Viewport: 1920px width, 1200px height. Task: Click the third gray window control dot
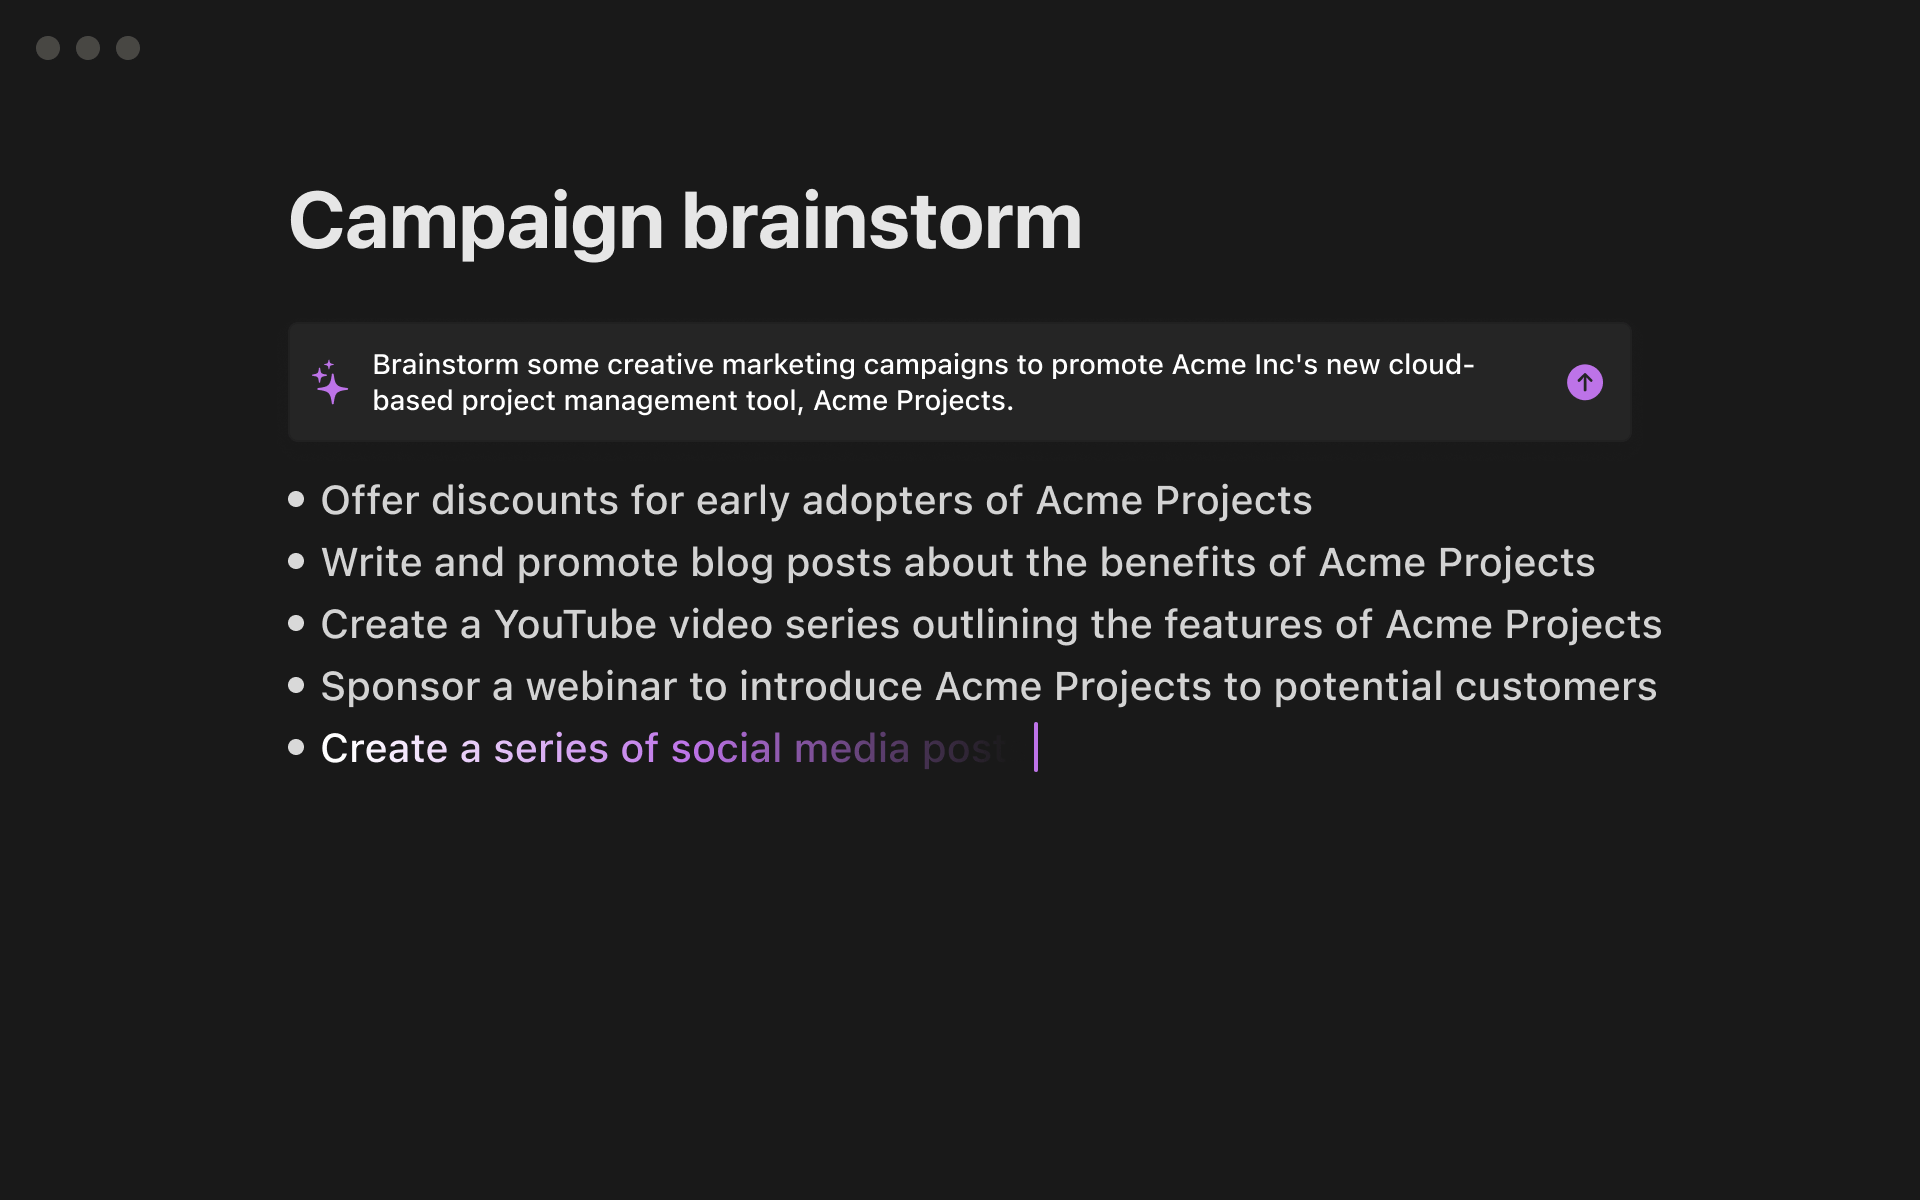tap(128, 48)
